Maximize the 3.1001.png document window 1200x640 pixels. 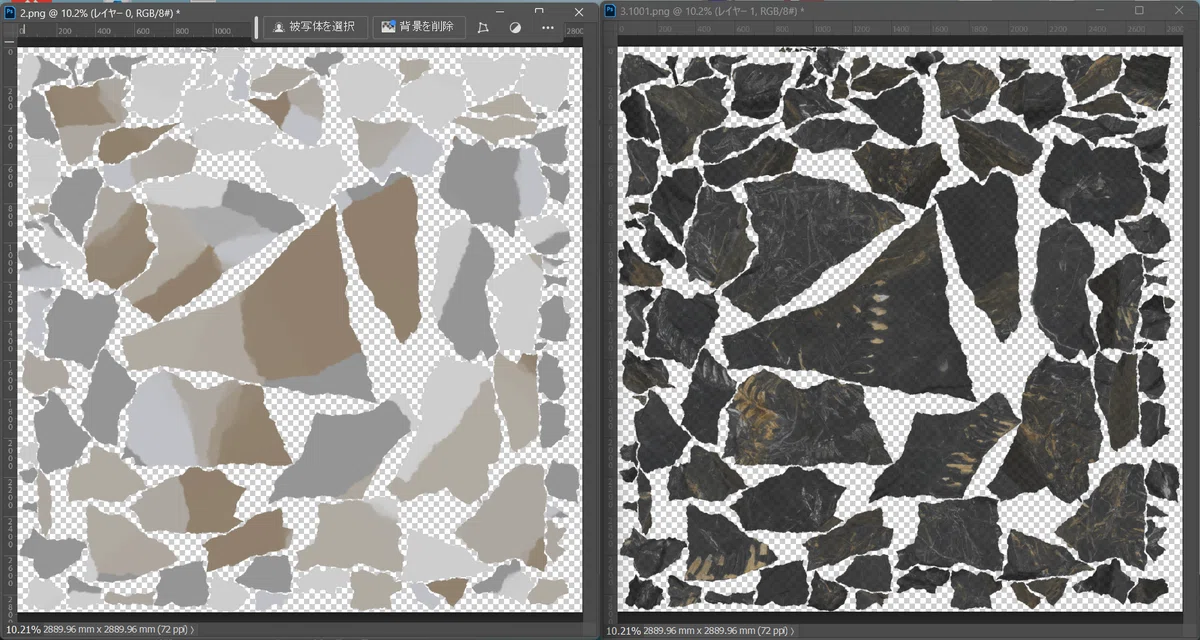[x=1139, y=9]
